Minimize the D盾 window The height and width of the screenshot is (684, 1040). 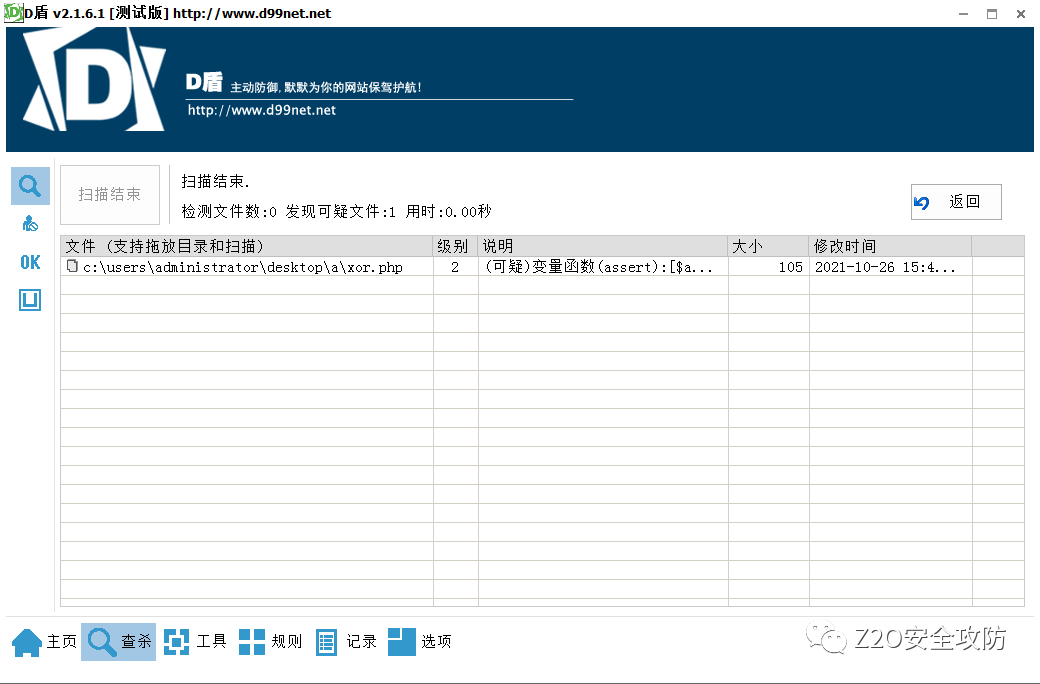pos(963,13)
